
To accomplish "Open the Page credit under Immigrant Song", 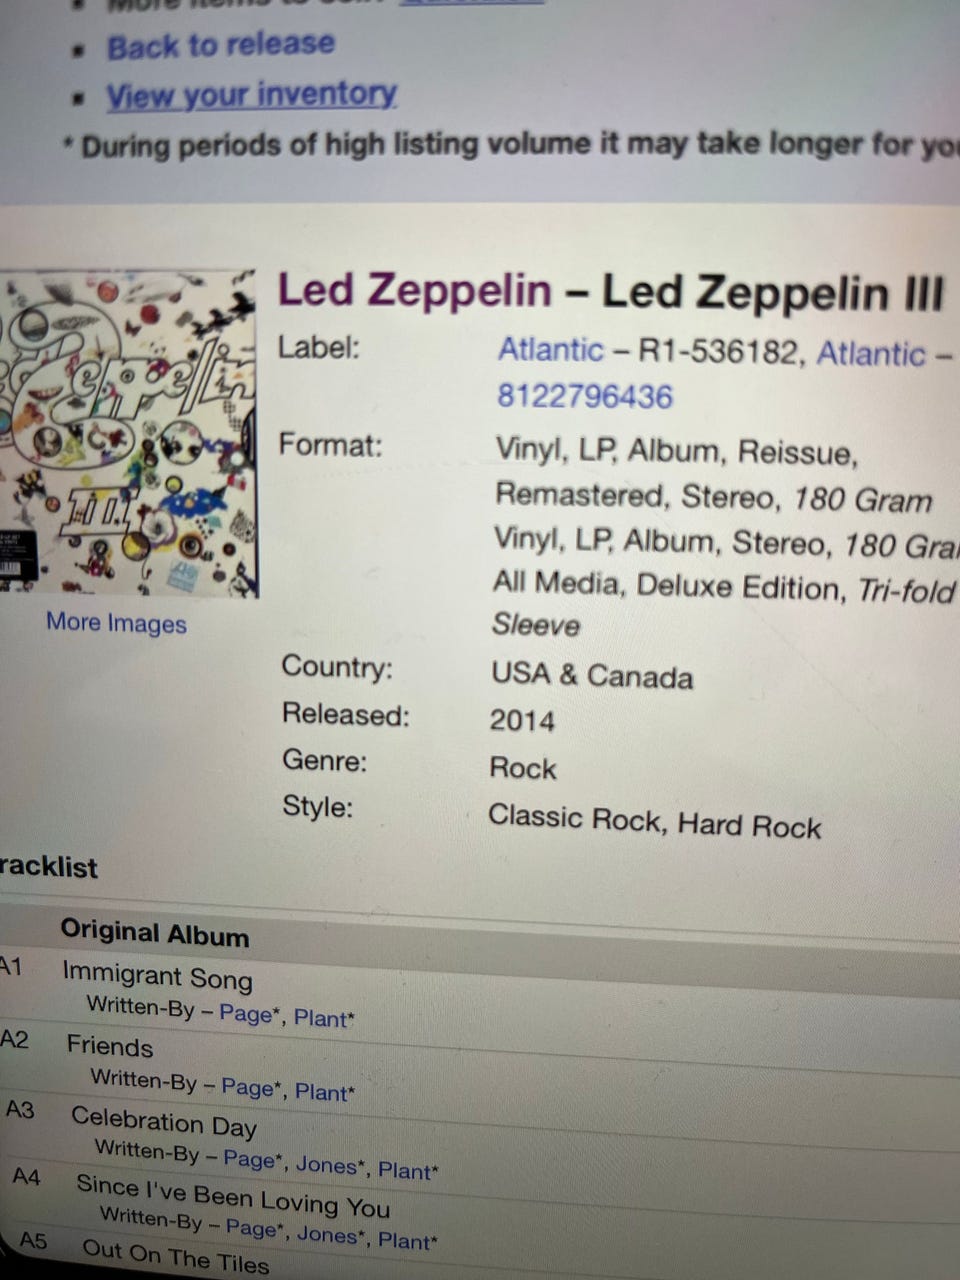I will pos(245,1014).
